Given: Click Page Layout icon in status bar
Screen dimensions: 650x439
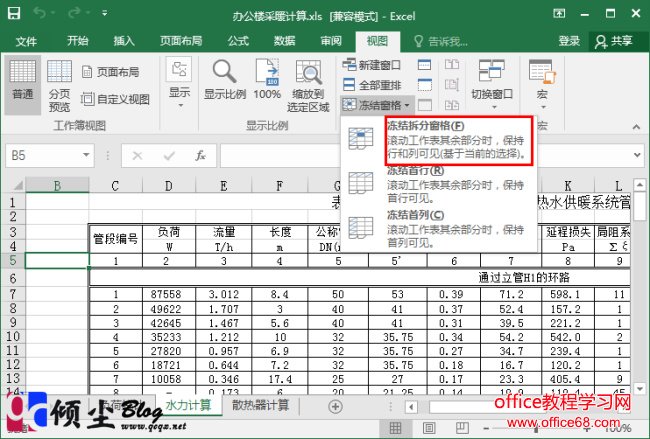Looking at the screenshot, I should [x=429, y=428].
